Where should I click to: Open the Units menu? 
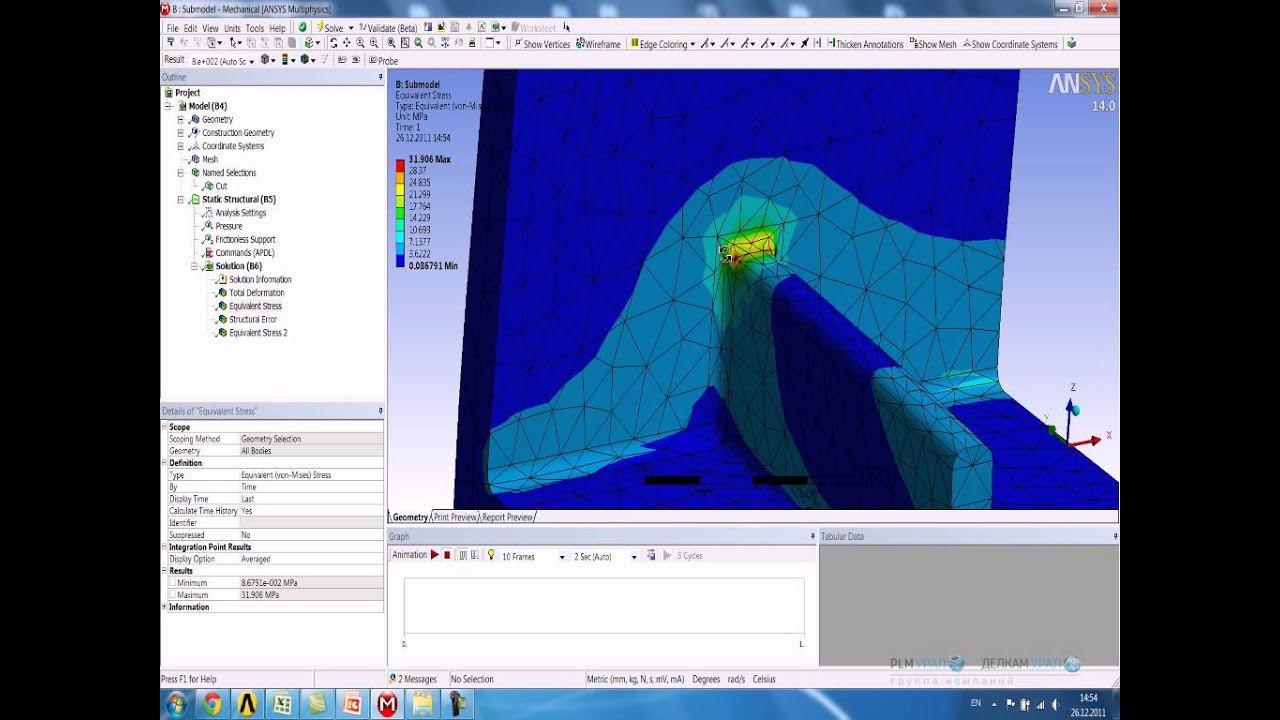232,28
